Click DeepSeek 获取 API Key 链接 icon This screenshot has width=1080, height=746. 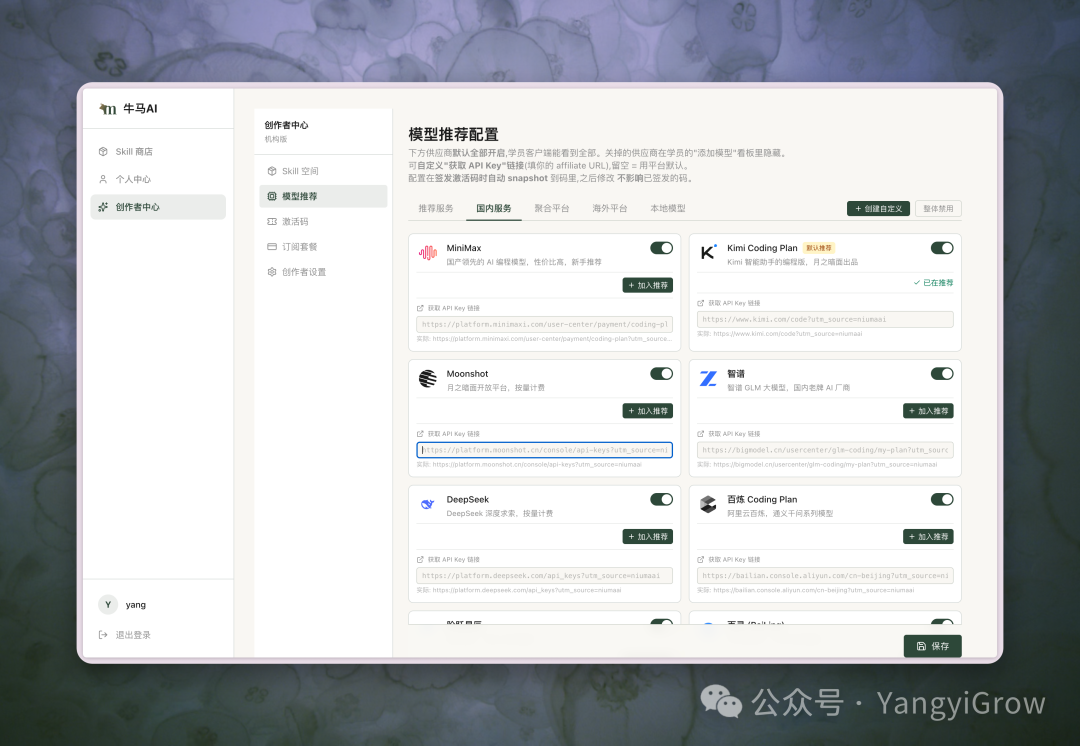(420, 559)
